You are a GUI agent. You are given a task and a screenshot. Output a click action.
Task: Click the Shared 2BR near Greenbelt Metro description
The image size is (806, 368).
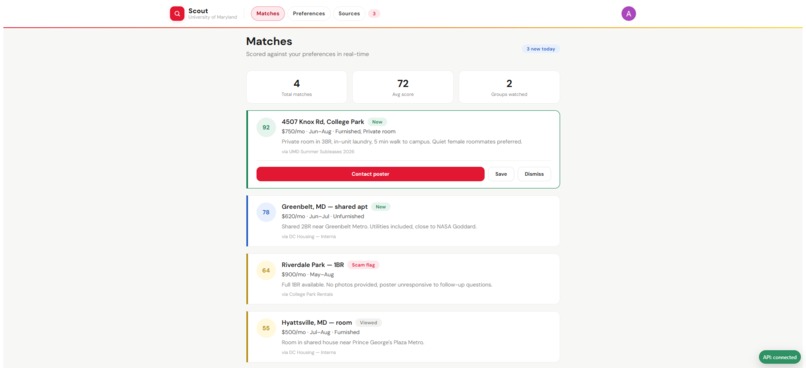tap(379, 226)
